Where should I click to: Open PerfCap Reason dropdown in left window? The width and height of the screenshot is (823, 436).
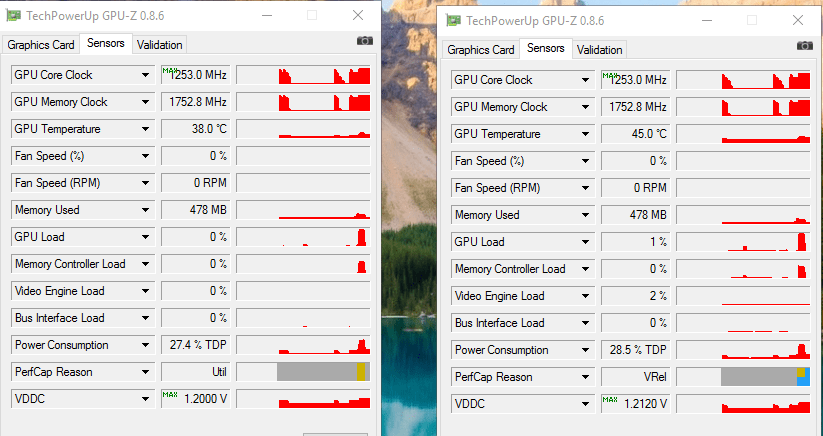pos(145,372)
